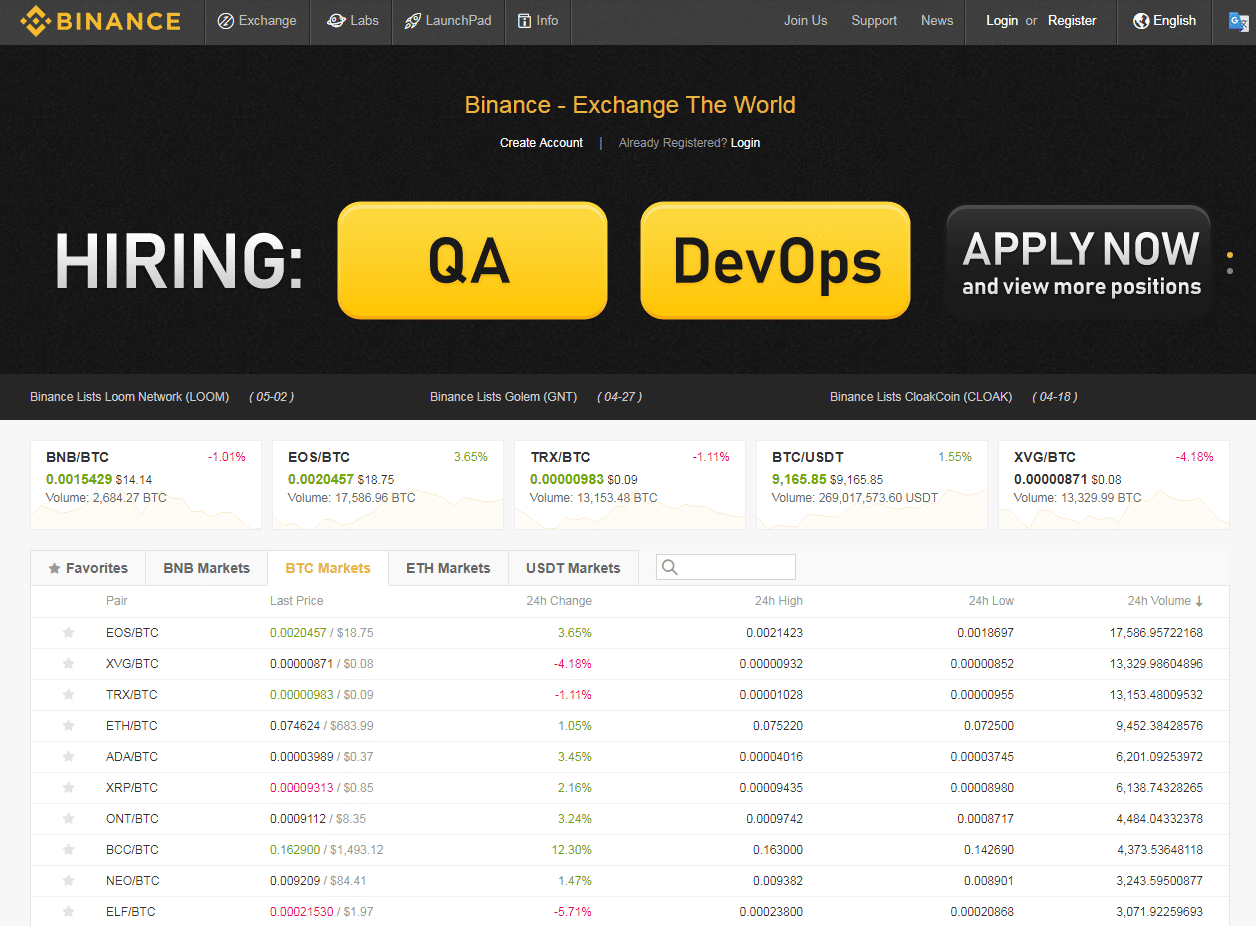The height and width of the screenshot is (926, 1256).
Task: Open the Info menu
Action: pos(538,21)
